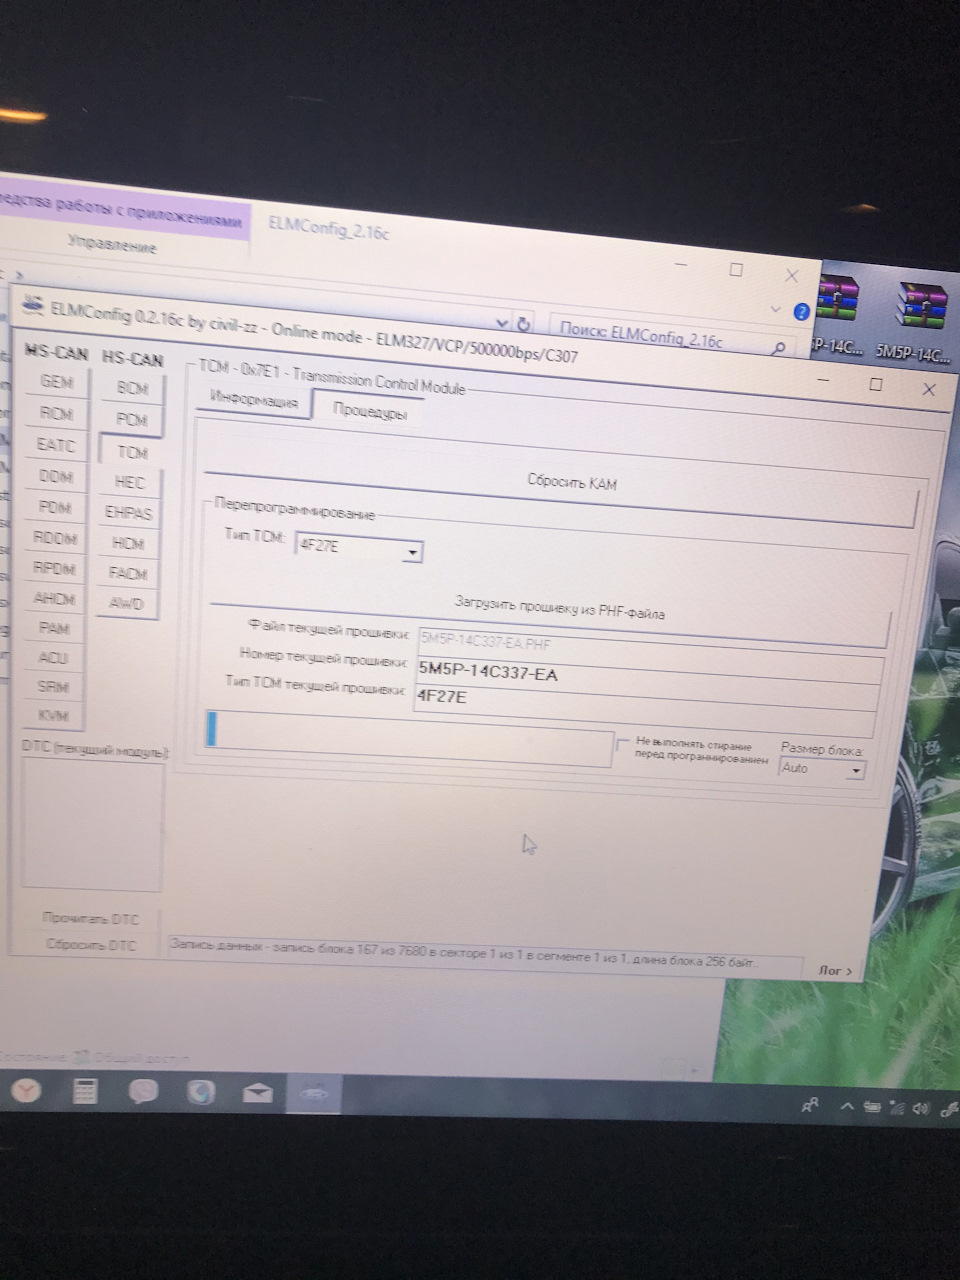Show hidden tray icons with the caret

pyautogui.click(x=847, y=1107)
